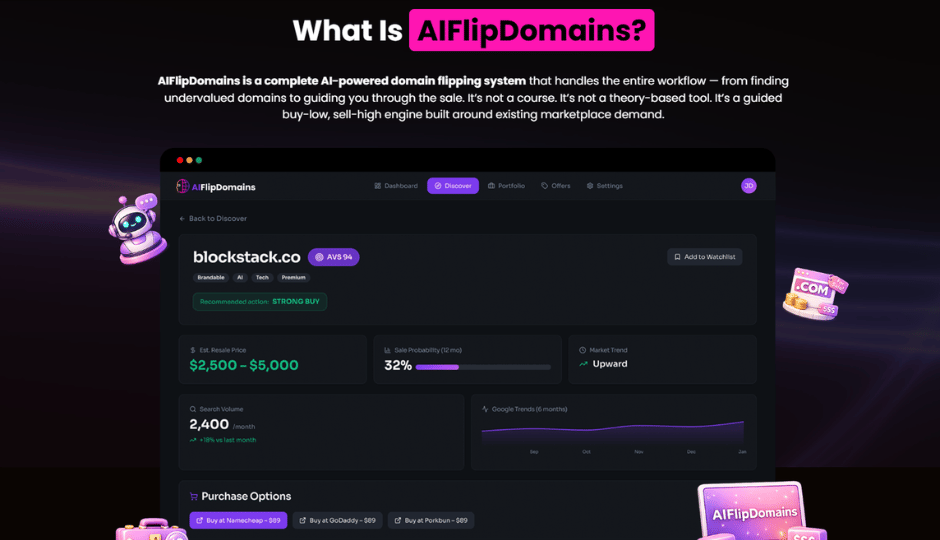Click Add to Watchlist button
940x540 pixels.
[x=704, y=257]
